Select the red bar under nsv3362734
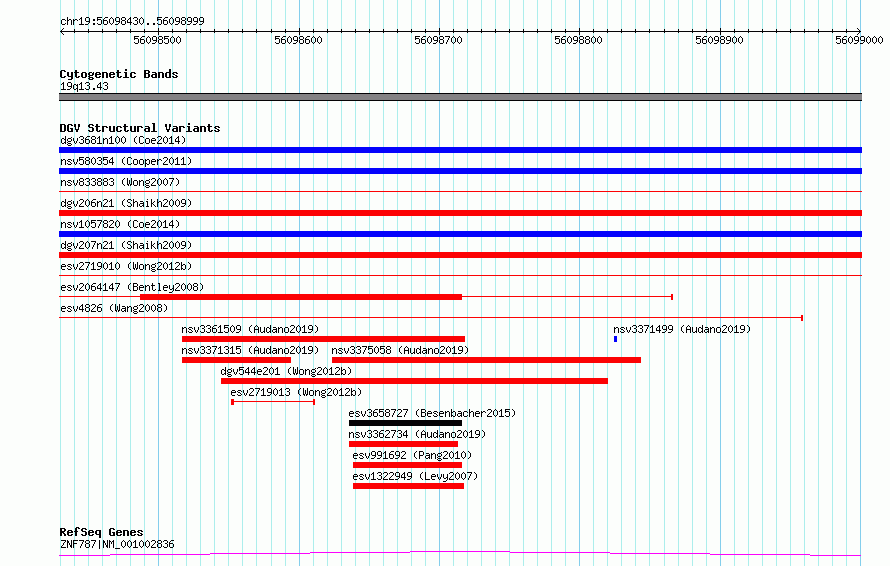The height and width of the screenshot is (566, 890). [403, 444]
